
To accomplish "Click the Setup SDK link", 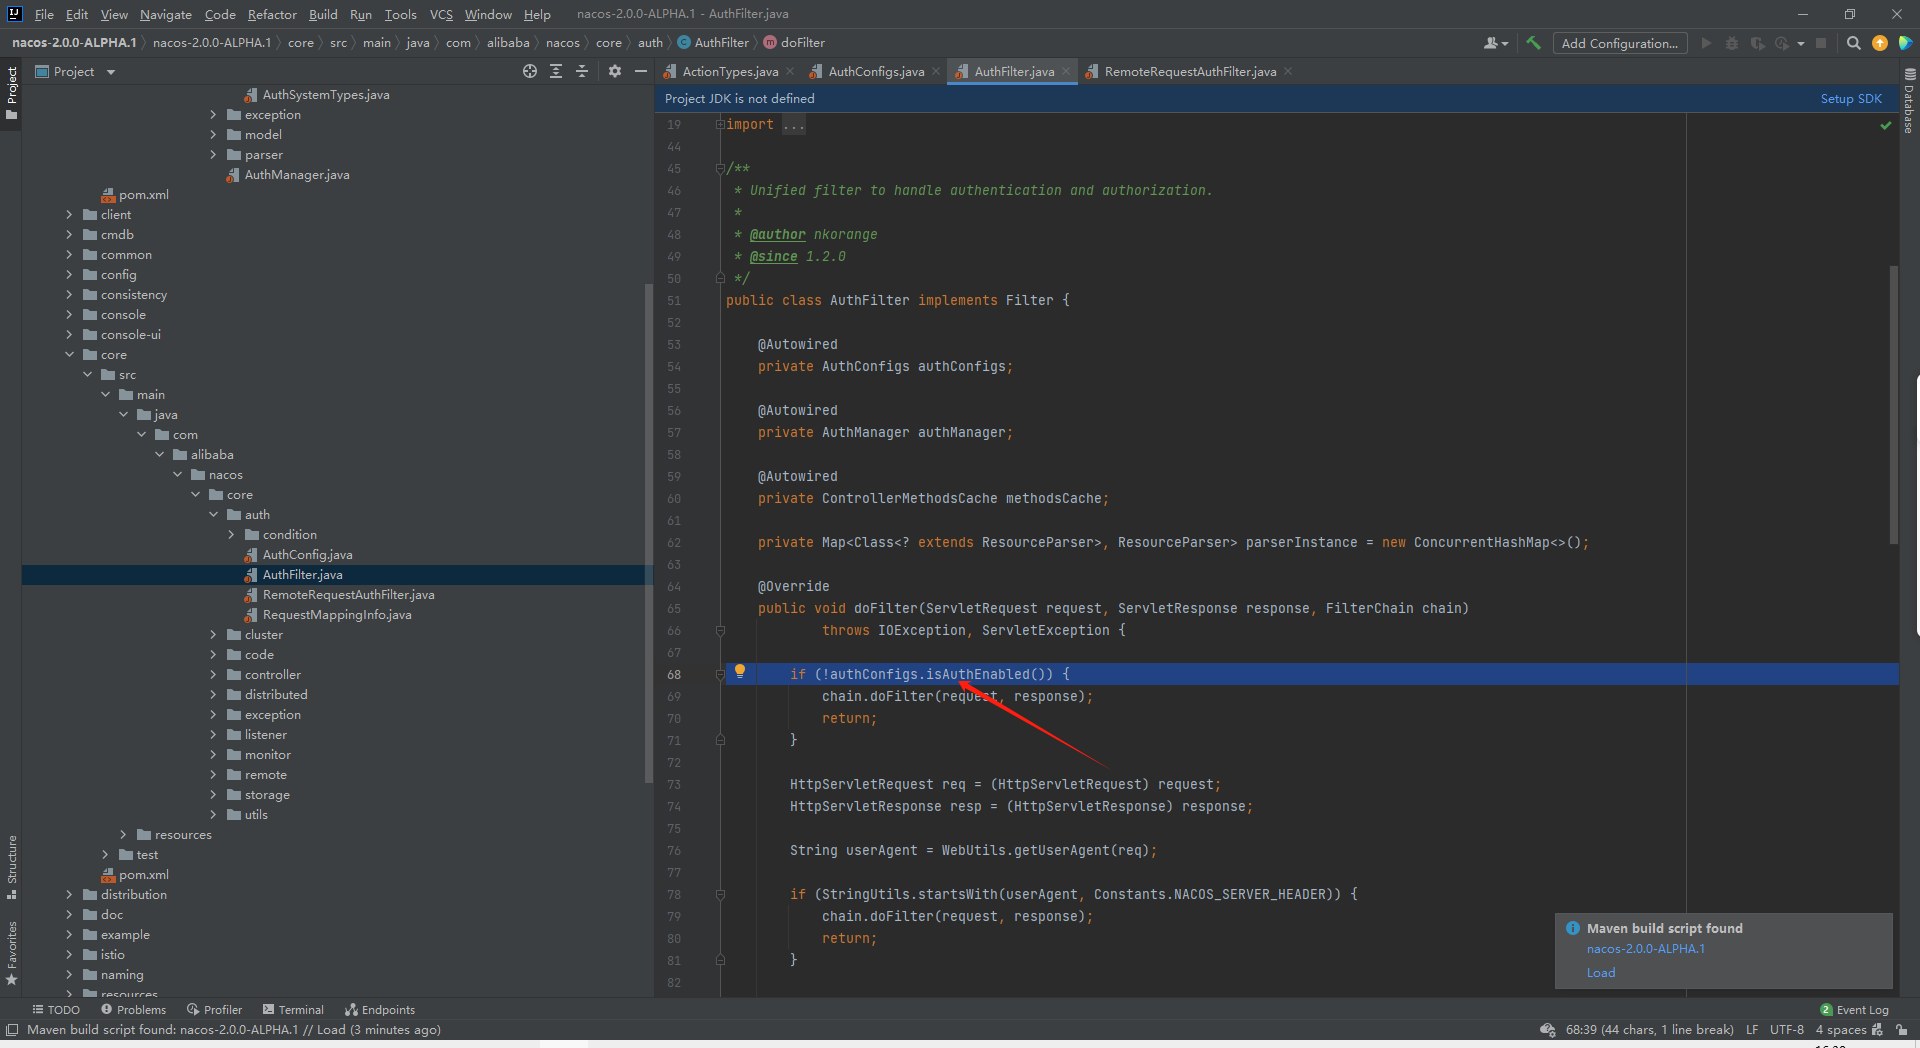I will 1850,99.
